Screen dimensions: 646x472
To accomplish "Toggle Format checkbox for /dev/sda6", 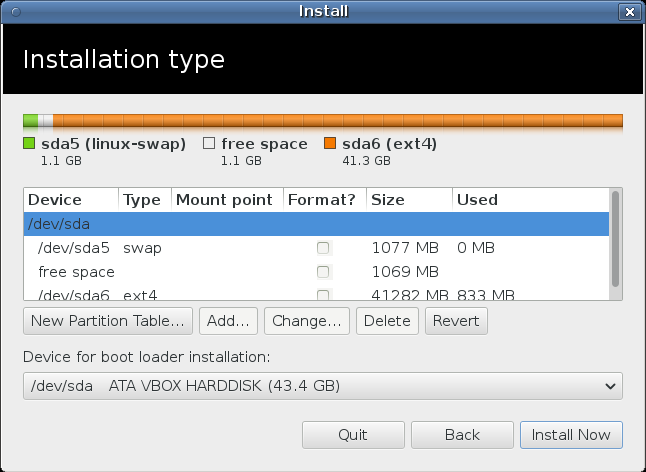I will (x=323, y=294).
